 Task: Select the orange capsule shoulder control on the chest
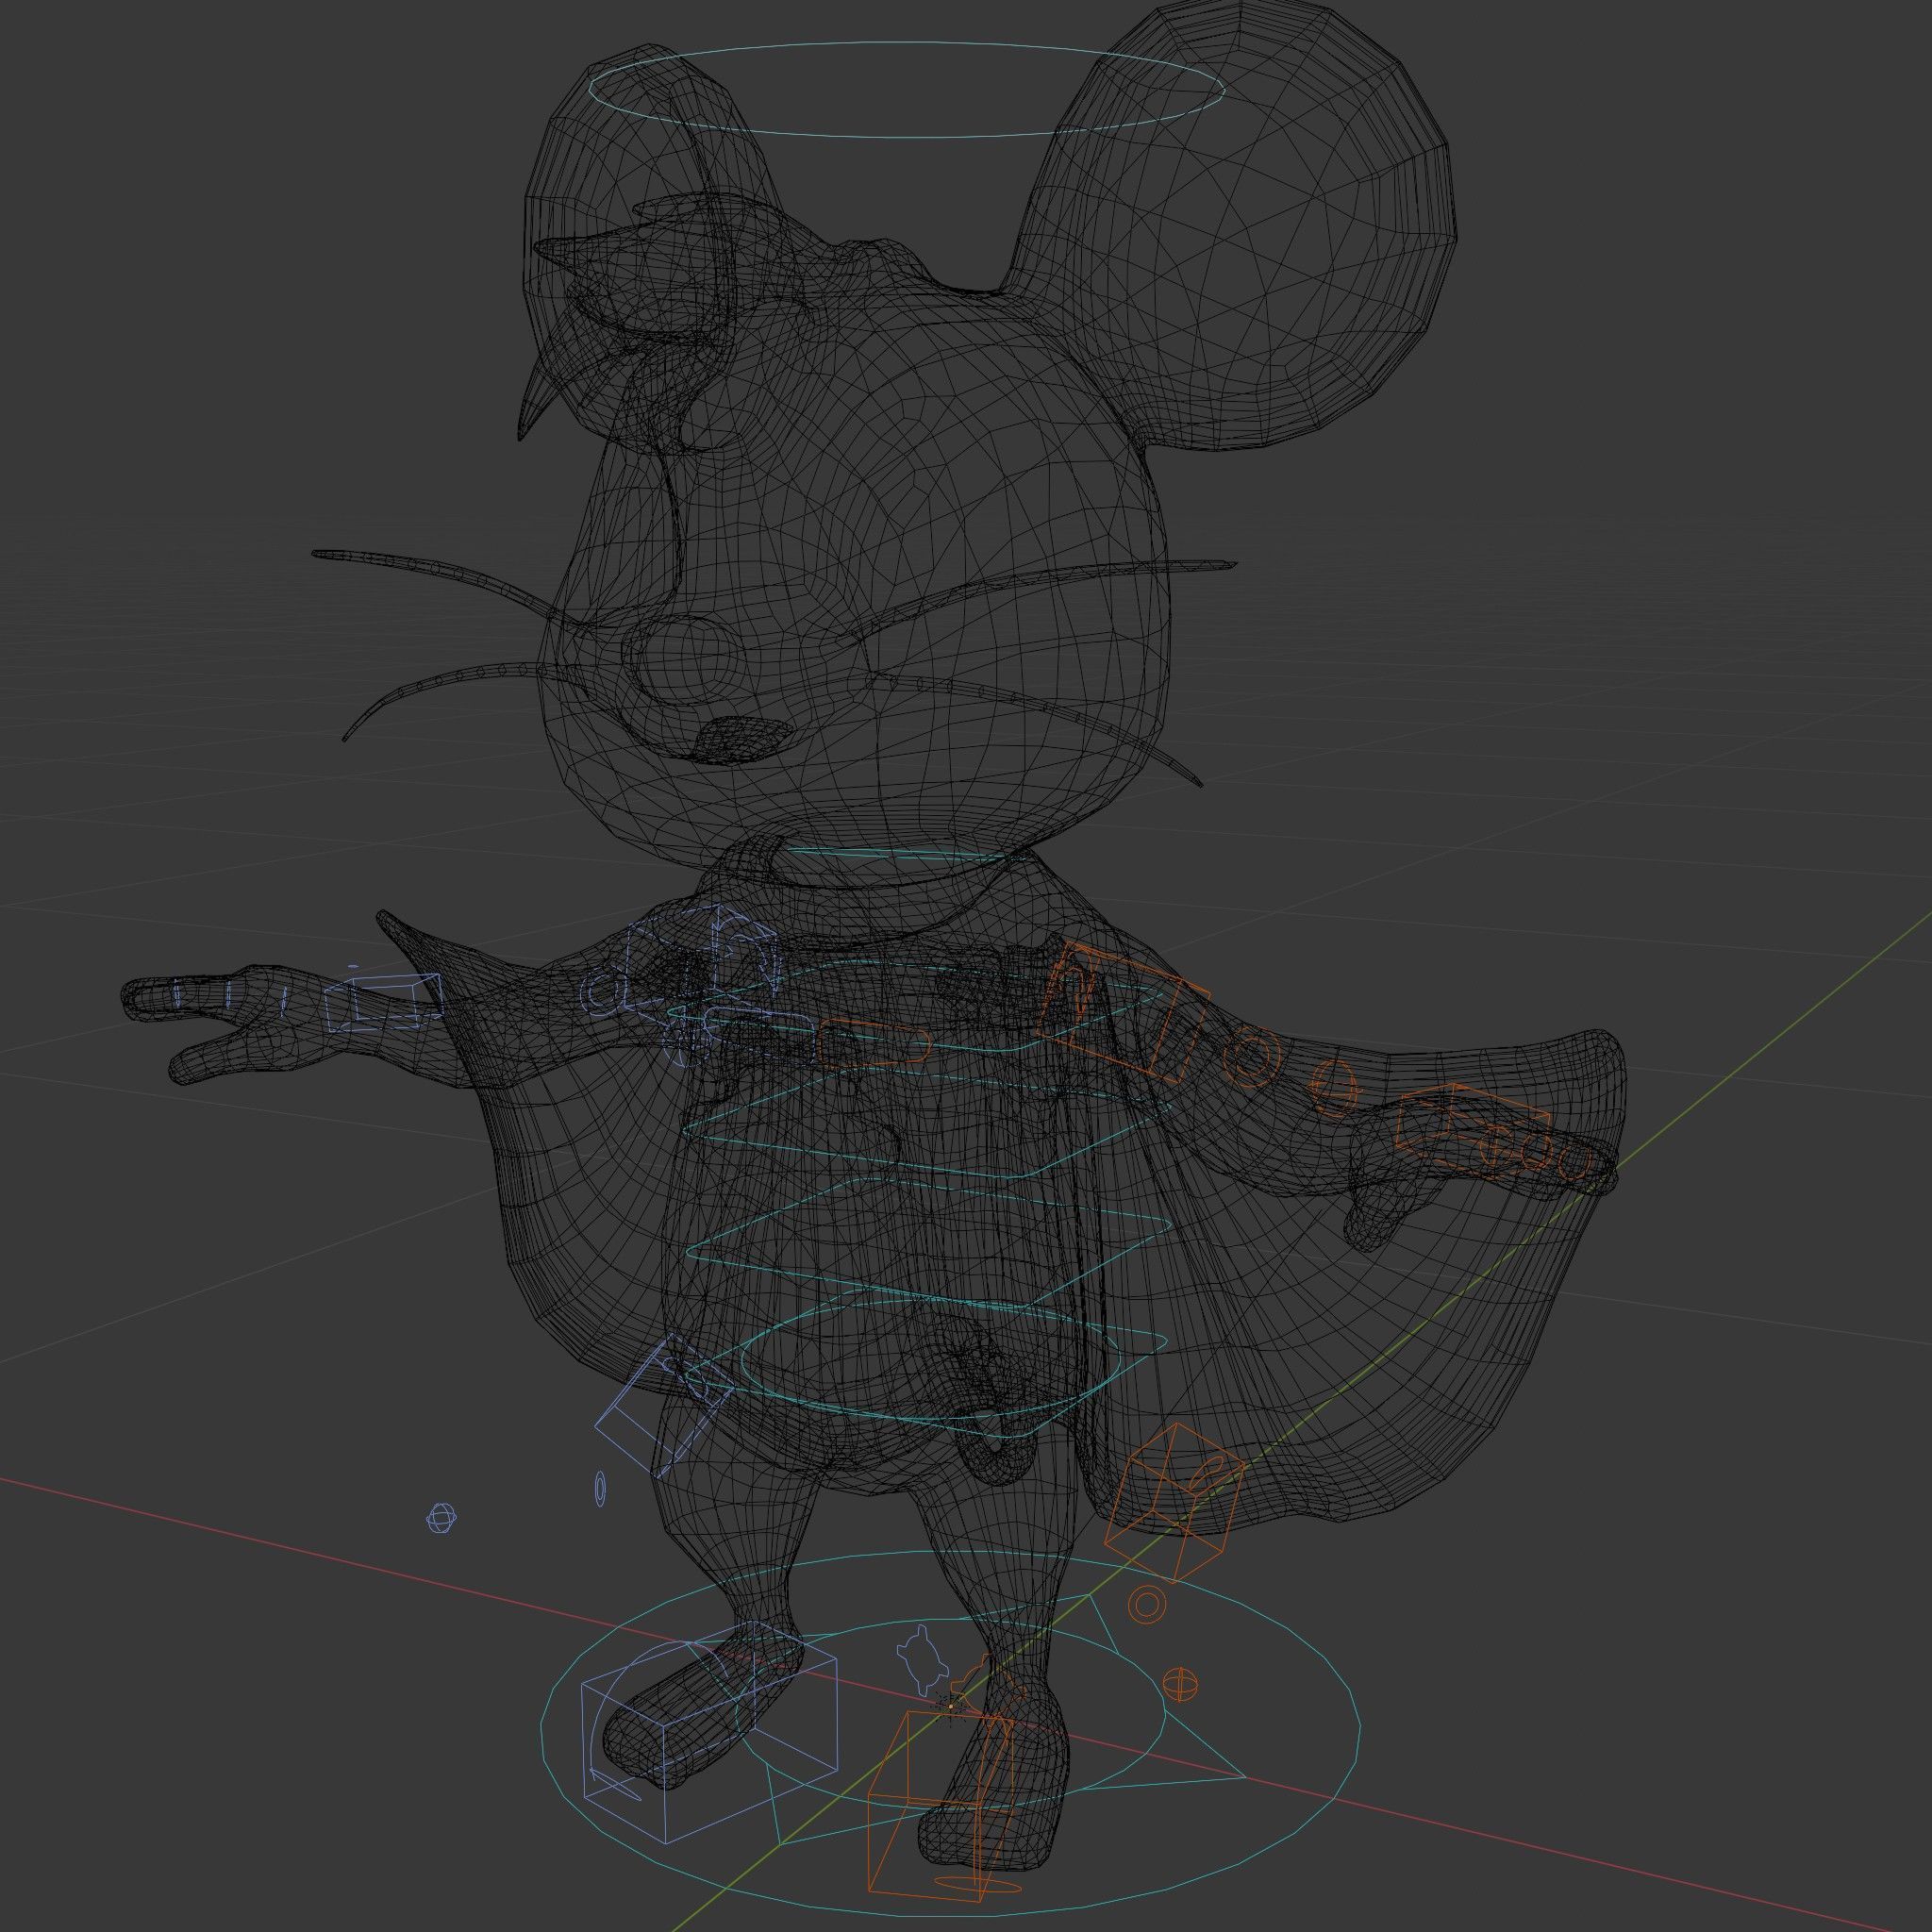(x=874, y=1043)
